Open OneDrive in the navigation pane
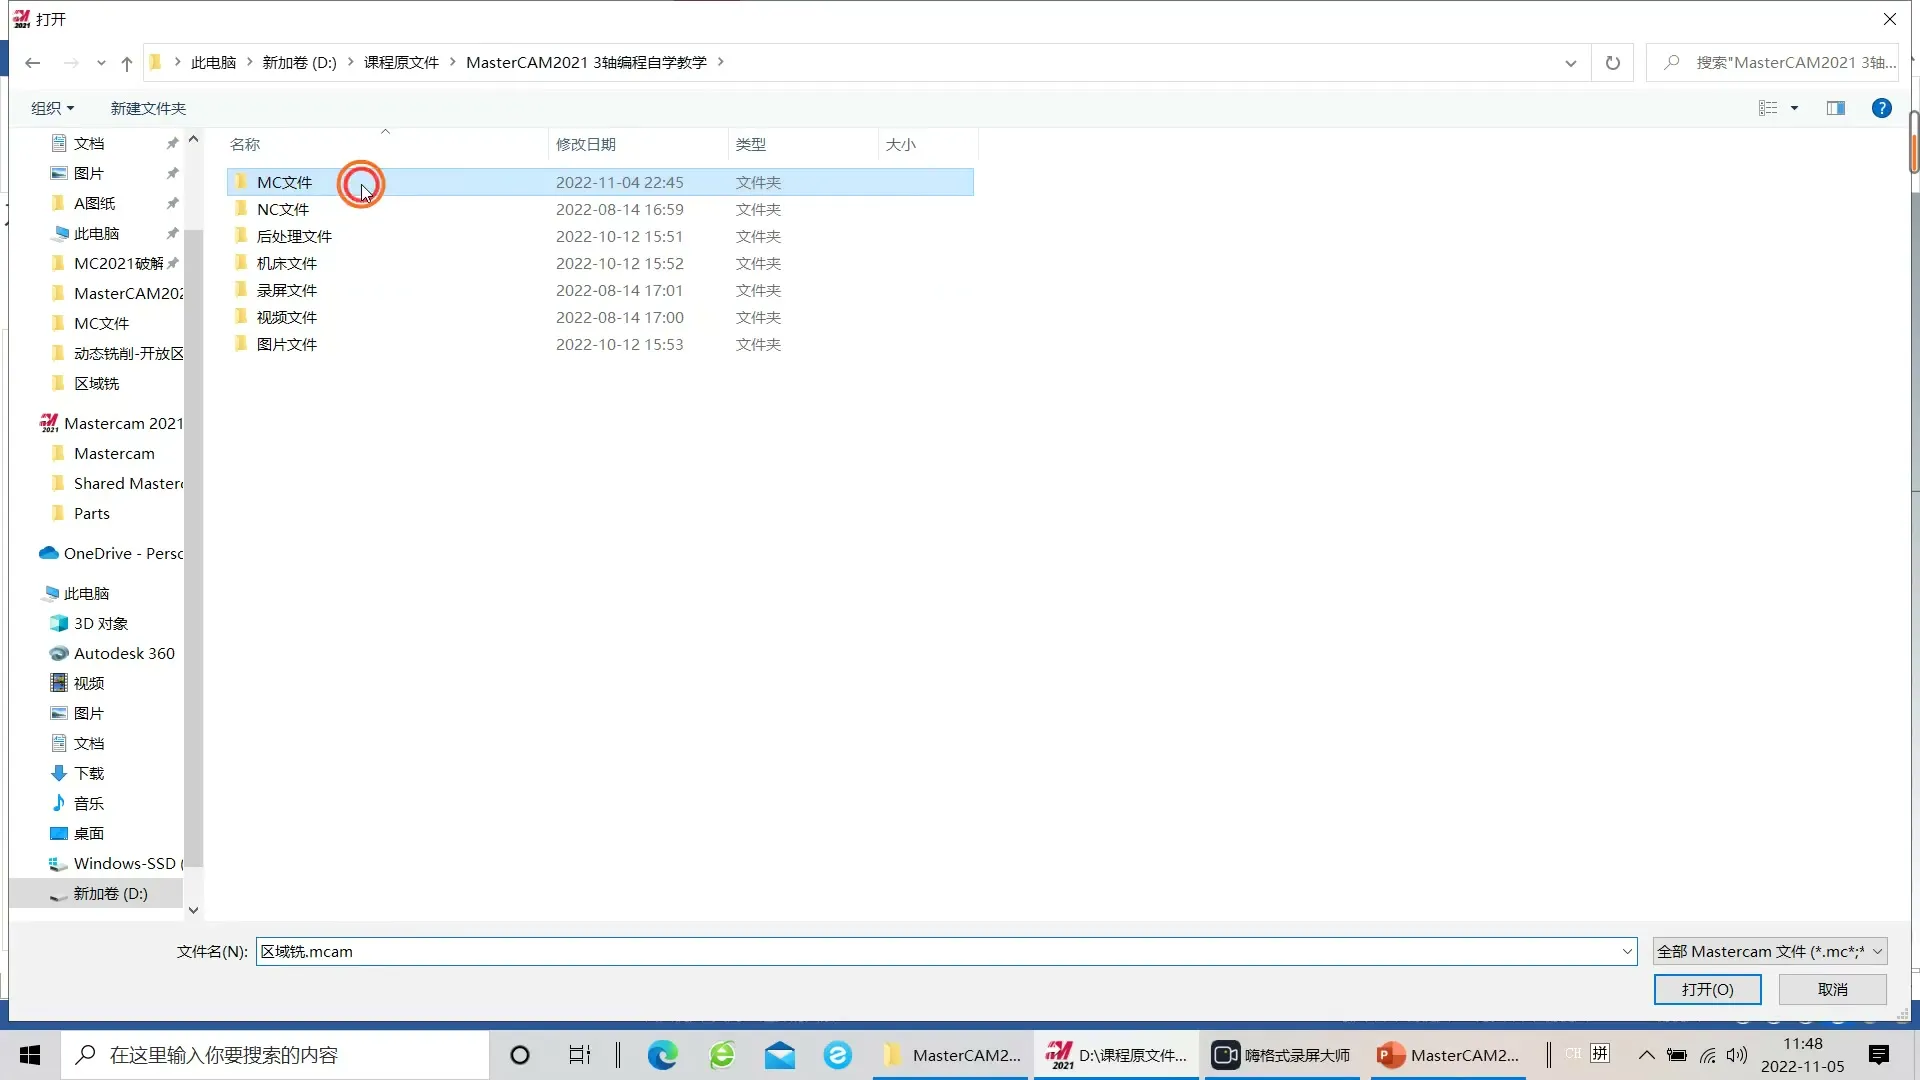 tap(122, 553)
